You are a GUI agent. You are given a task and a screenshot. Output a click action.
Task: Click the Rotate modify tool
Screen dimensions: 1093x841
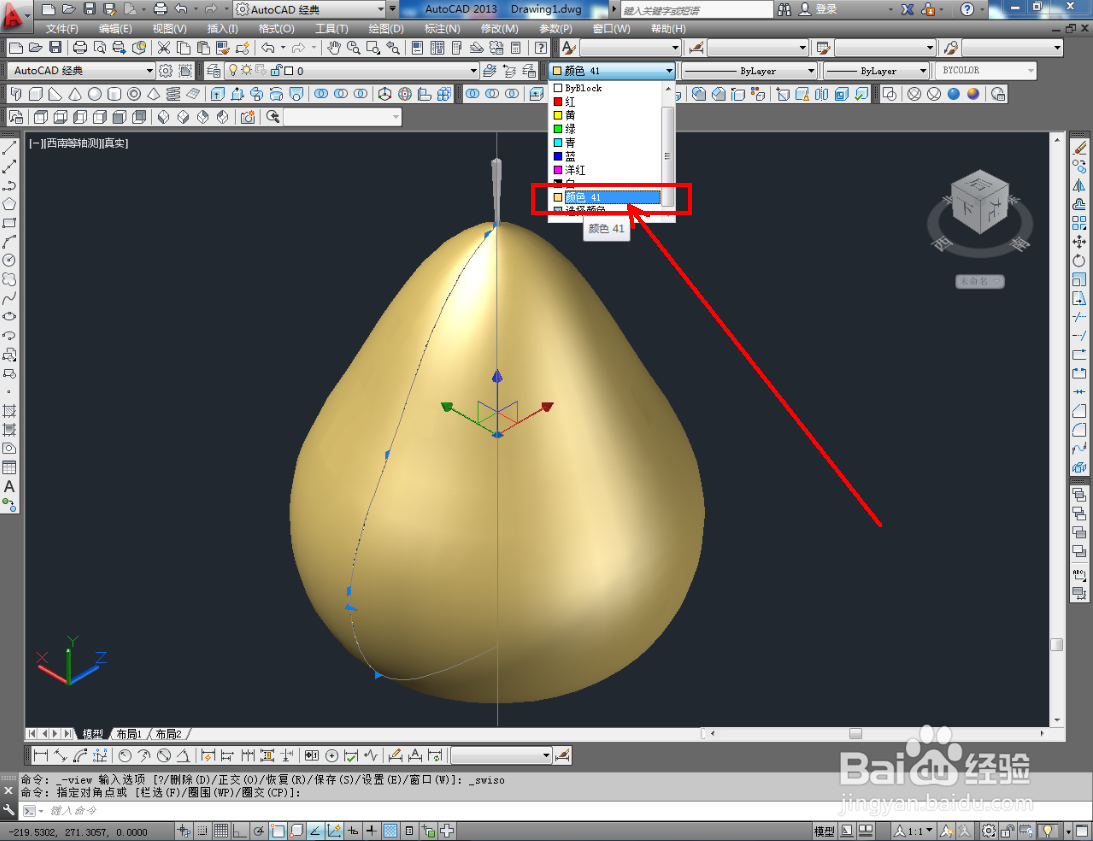pyautogui.click(x=1079, y=261)
